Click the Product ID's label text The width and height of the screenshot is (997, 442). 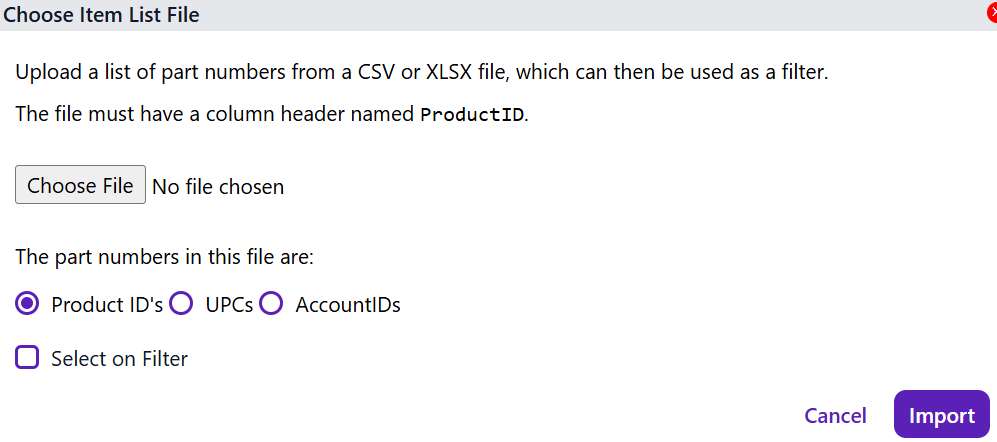[107, 305]
